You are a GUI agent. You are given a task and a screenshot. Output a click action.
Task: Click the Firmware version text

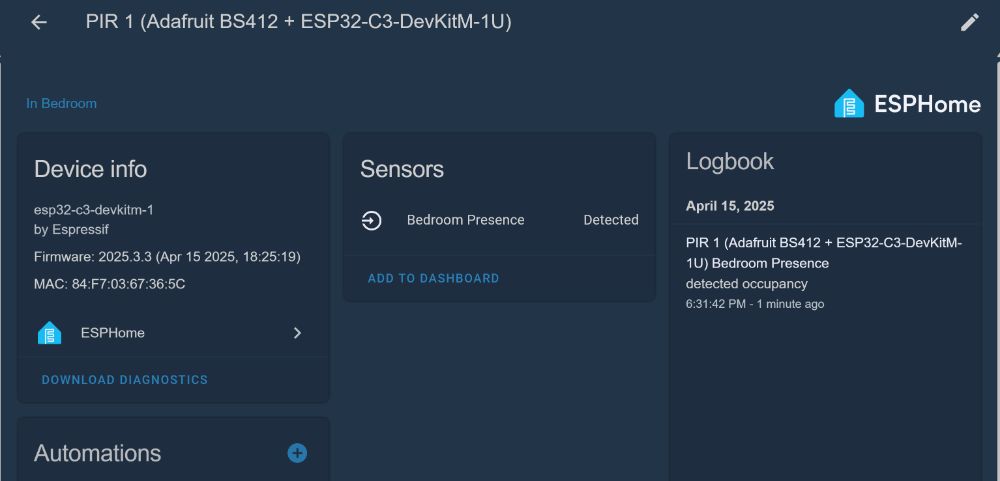[x=167, y=257]
